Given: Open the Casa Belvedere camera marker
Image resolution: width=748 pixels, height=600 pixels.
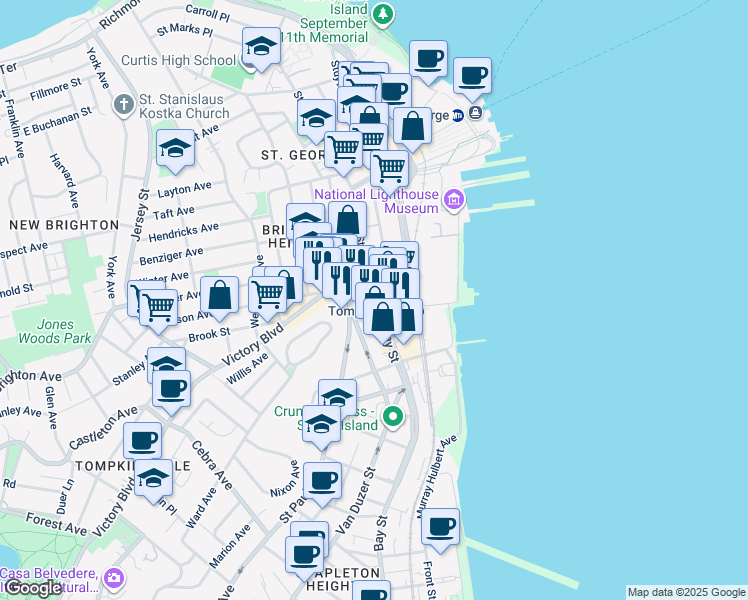Looking at the screenshot, I should click(114, 578).
